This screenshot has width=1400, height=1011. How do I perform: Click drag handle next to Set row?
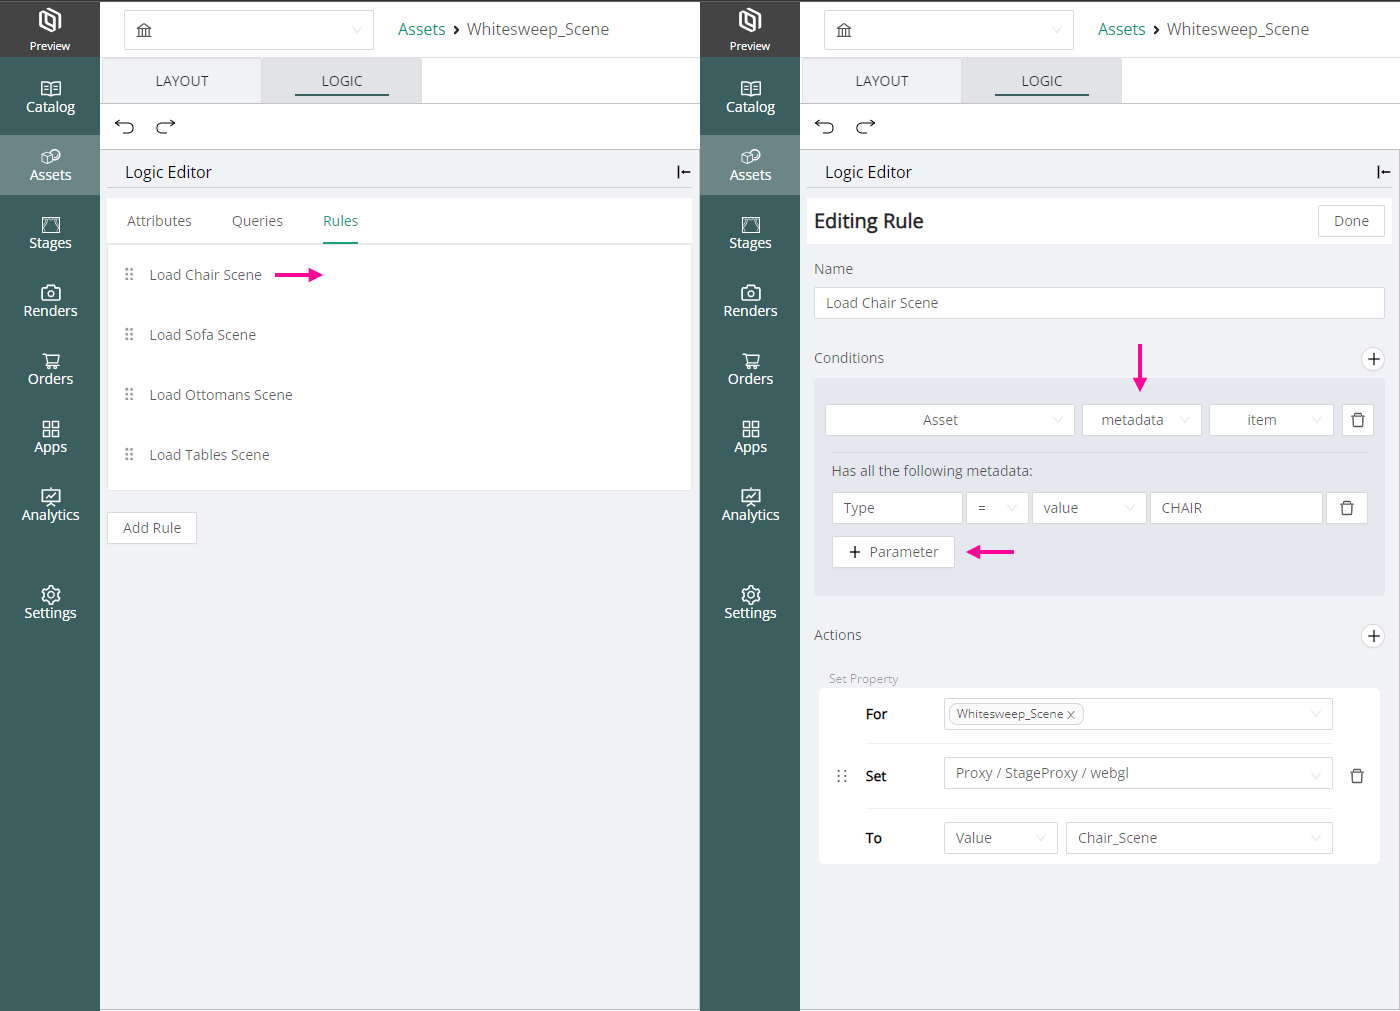(841, 776)
